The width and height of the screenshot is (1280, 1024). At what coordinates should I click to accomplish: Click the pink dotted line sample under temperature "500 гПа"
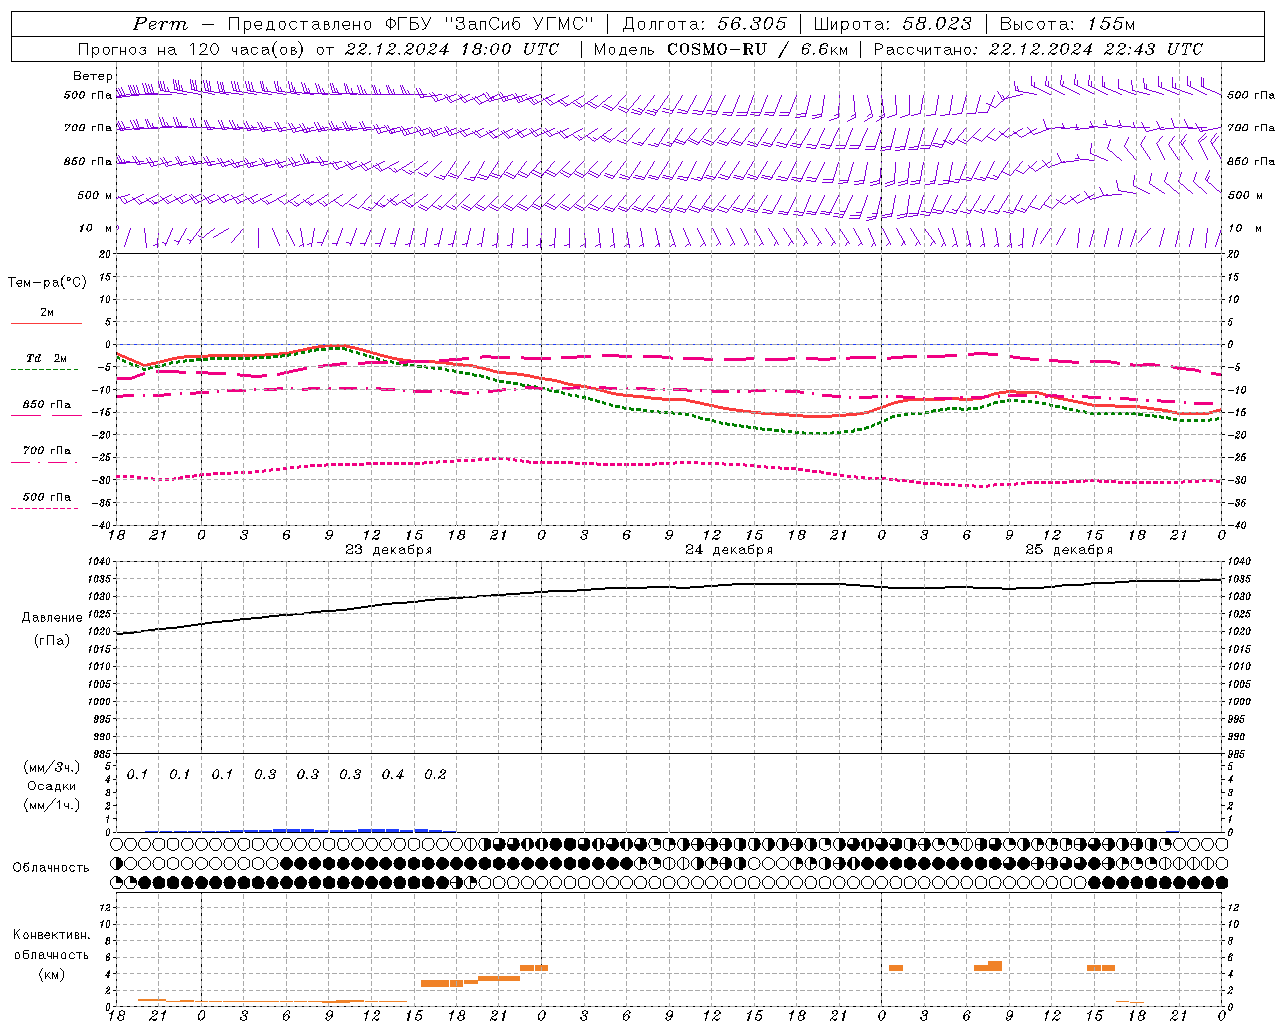click(45, 508)
